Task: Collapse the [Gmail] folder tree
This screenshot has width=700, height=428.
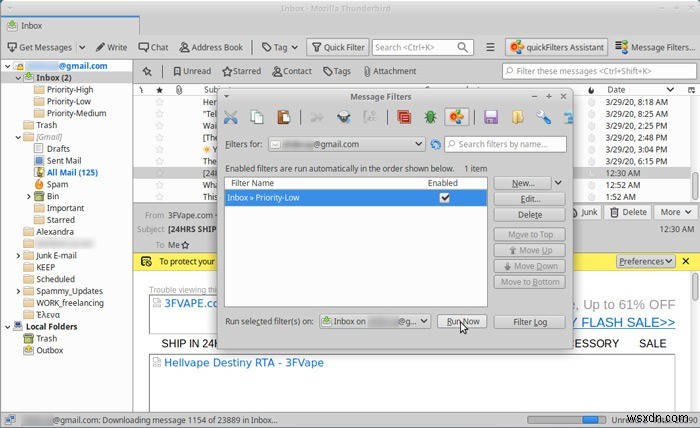Action: tap(18, 137)
